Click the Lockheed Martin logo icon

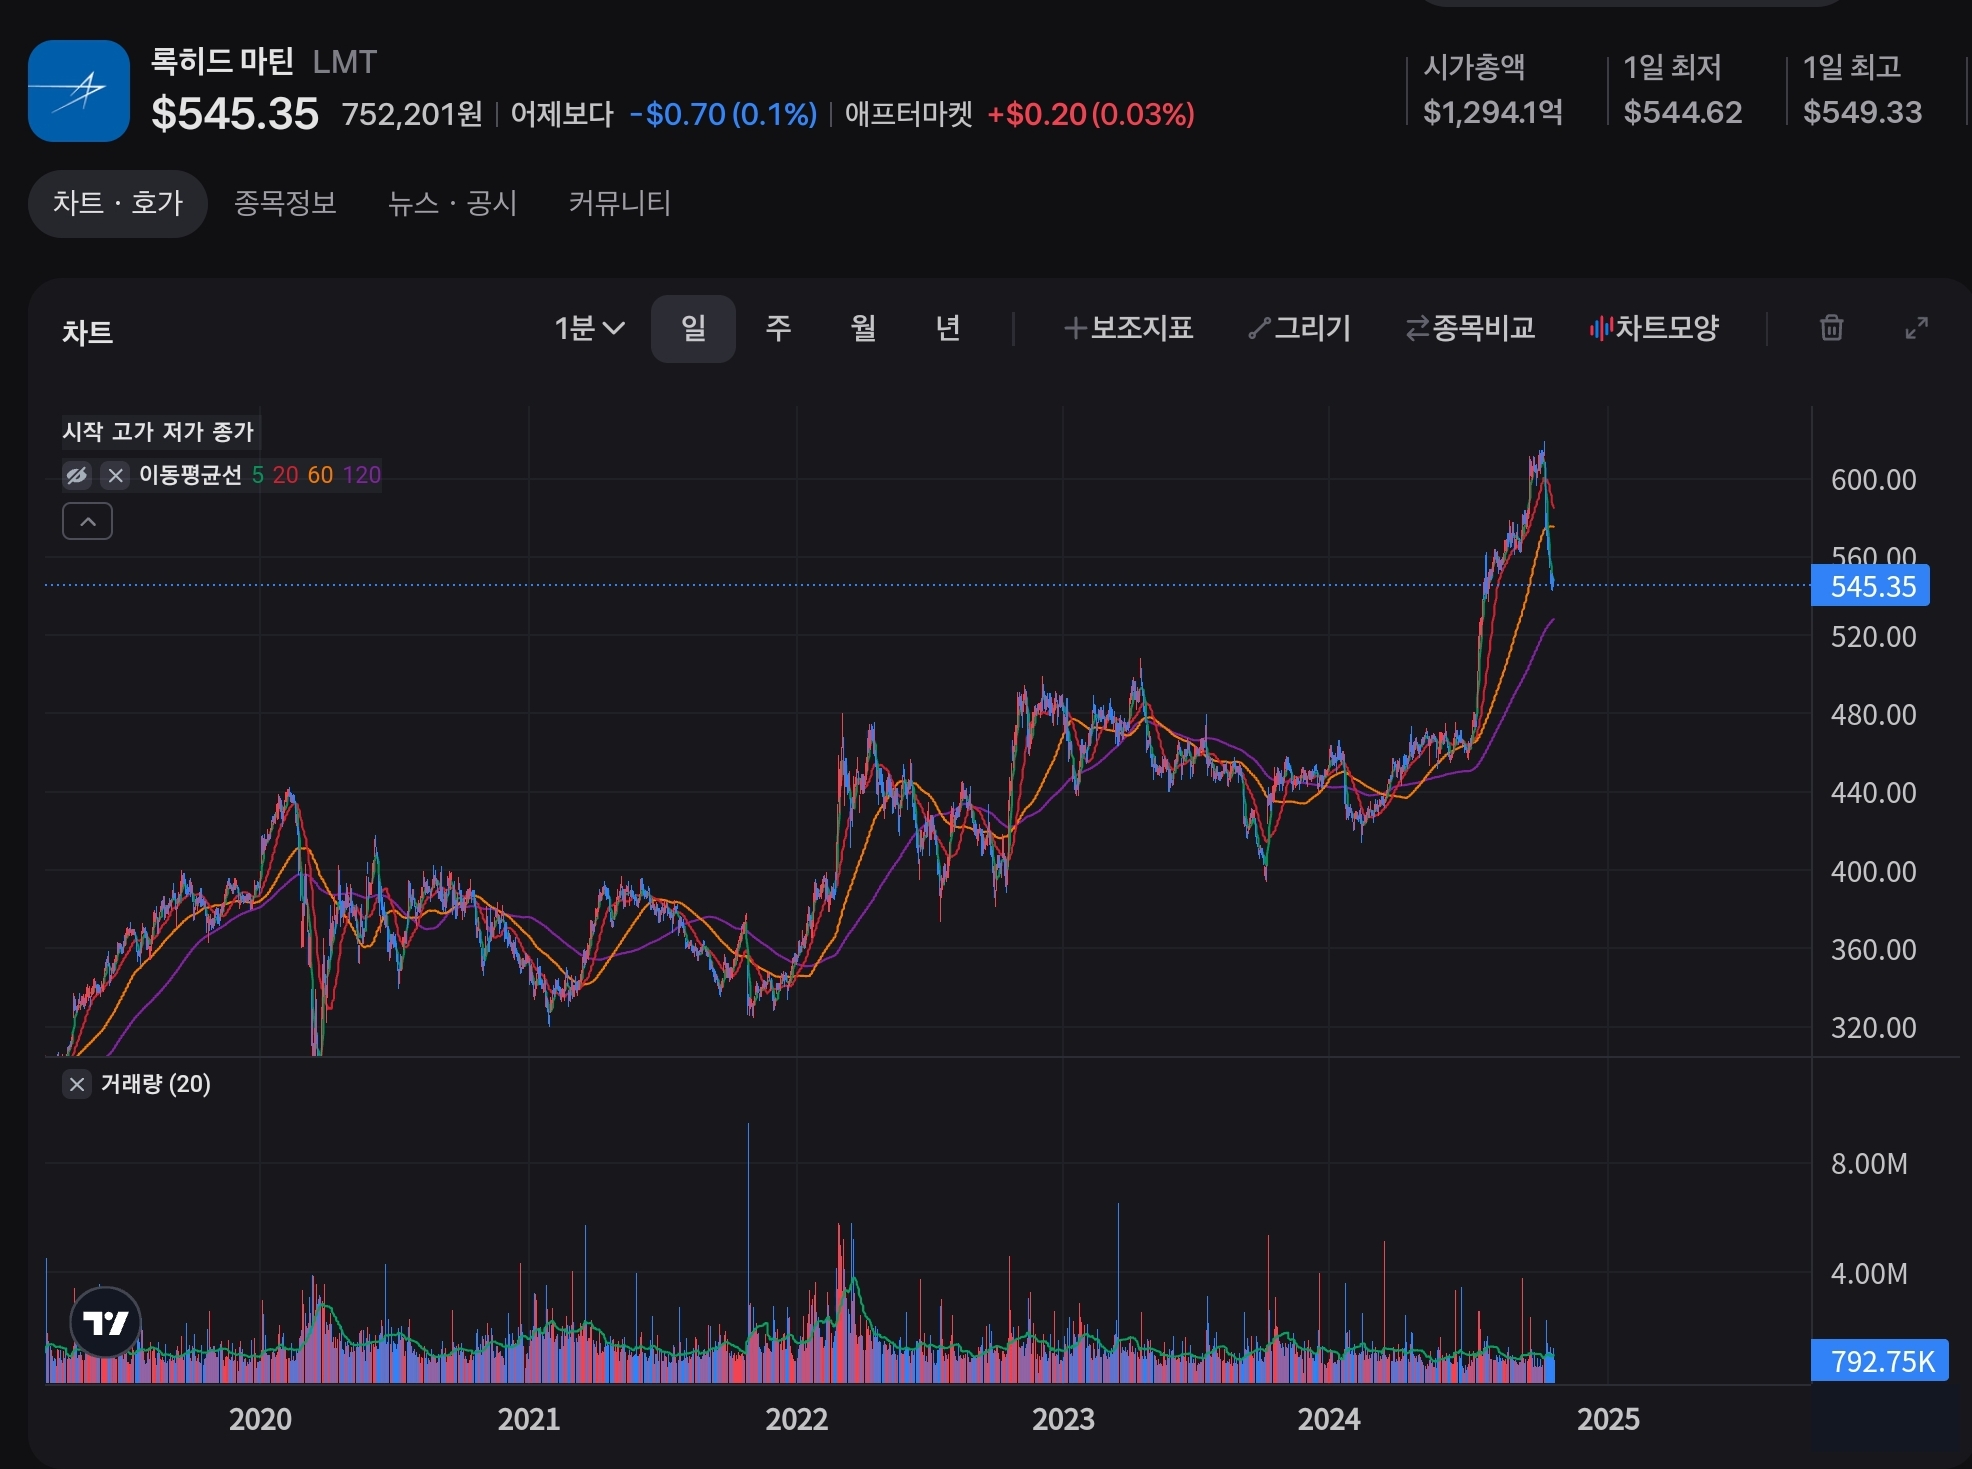pos(79,91)
